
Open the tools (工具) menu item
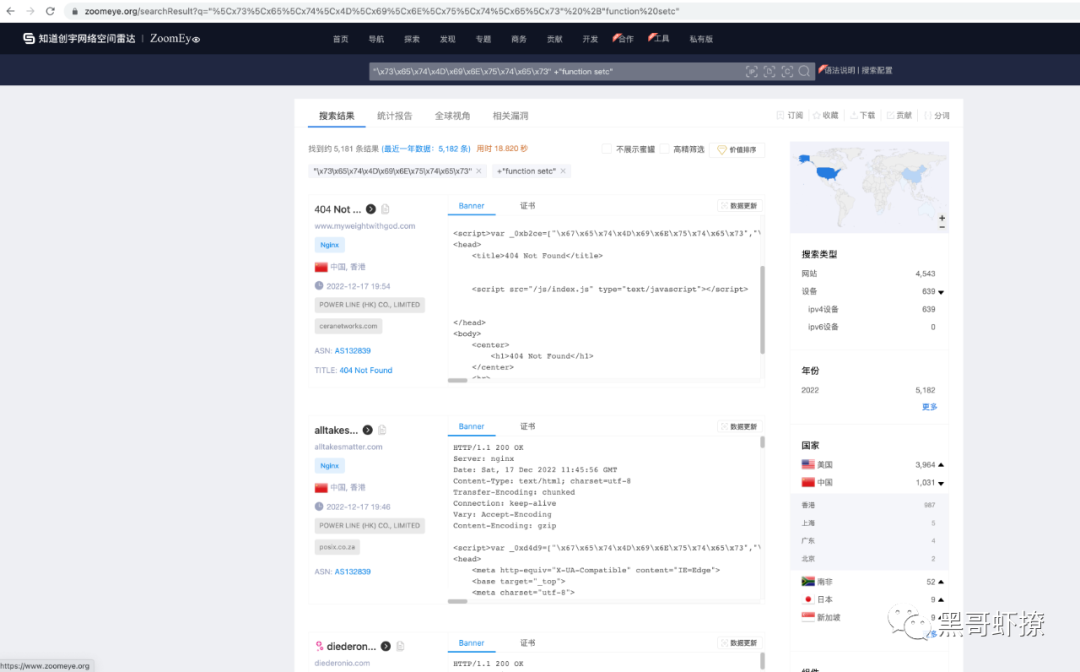pos(659,39)
